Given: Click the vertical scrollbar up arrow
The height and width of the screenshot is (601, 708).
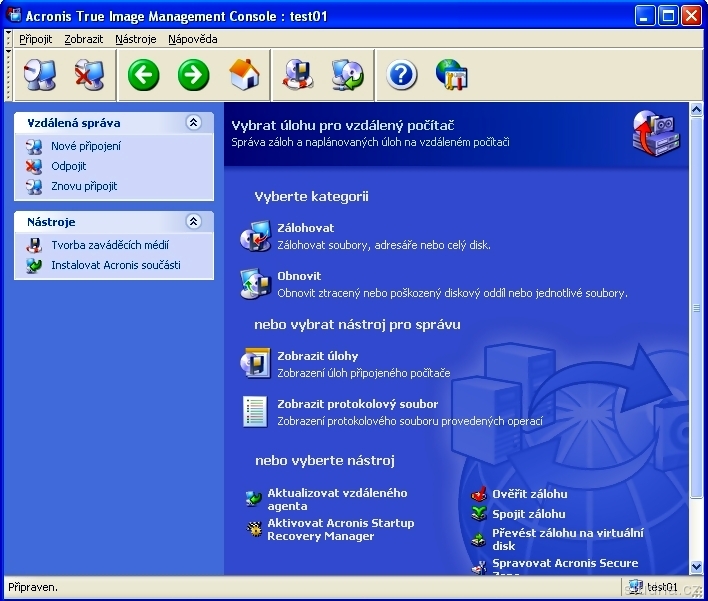Looking at the screenshot, I should (696, 109).
